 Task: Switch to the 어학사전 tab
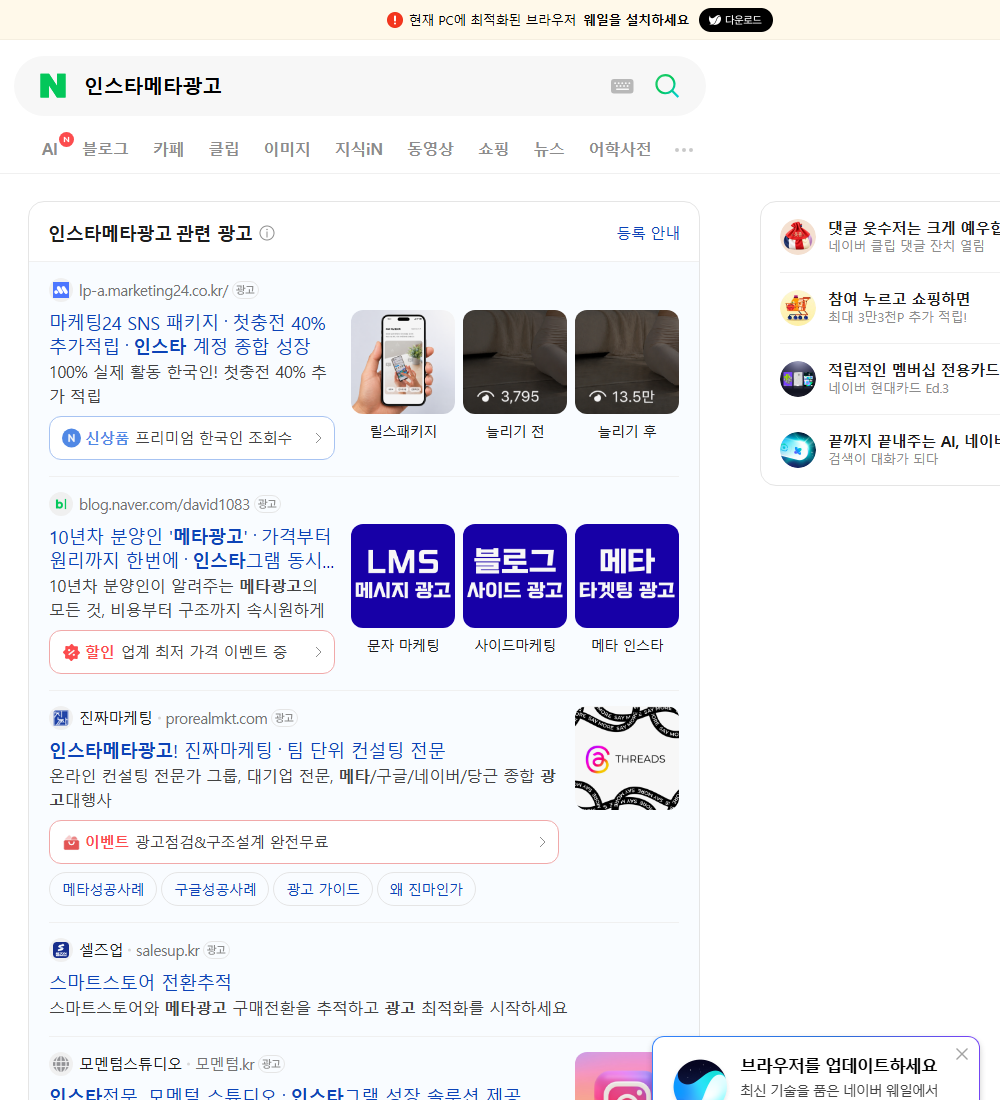click(x=620, y=149)
